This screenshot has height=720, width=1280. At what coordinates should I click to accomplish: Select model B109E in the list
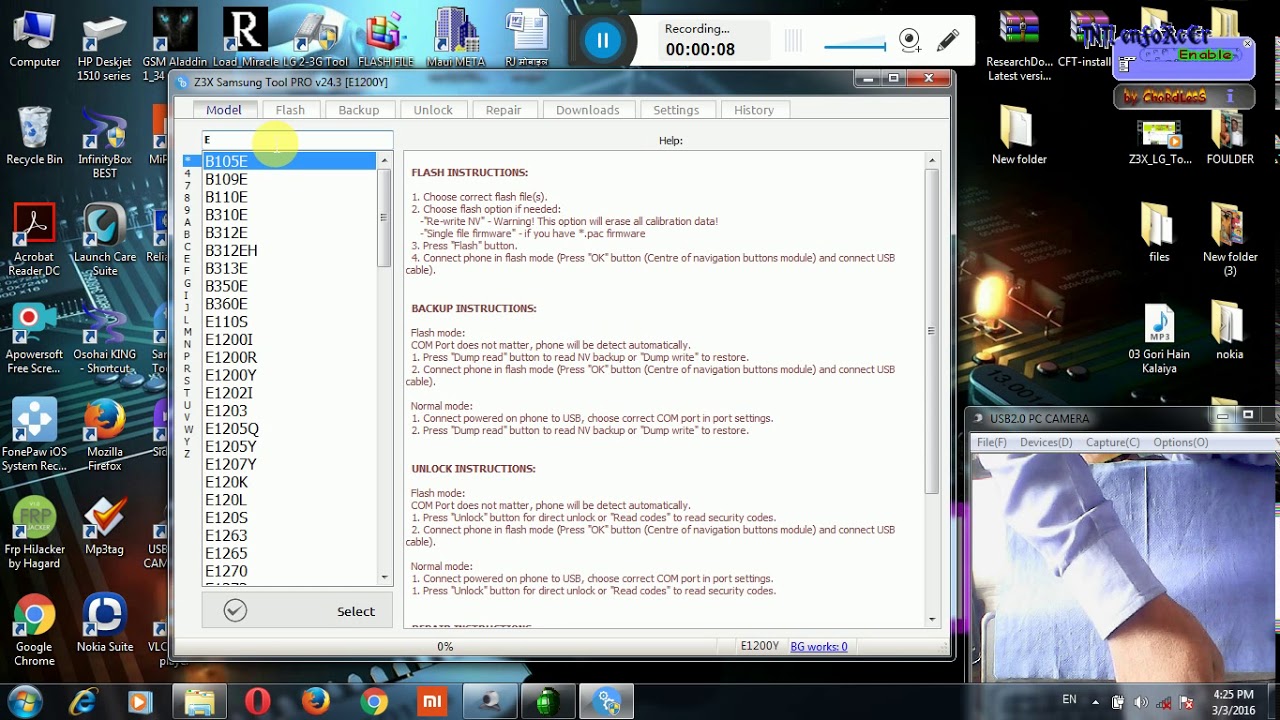coord(290,179)
